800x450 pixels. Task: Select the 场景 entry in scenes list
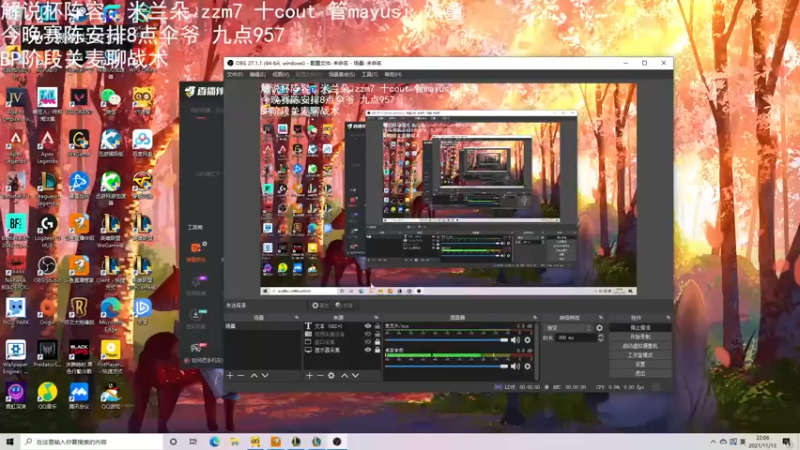(263, 326)
